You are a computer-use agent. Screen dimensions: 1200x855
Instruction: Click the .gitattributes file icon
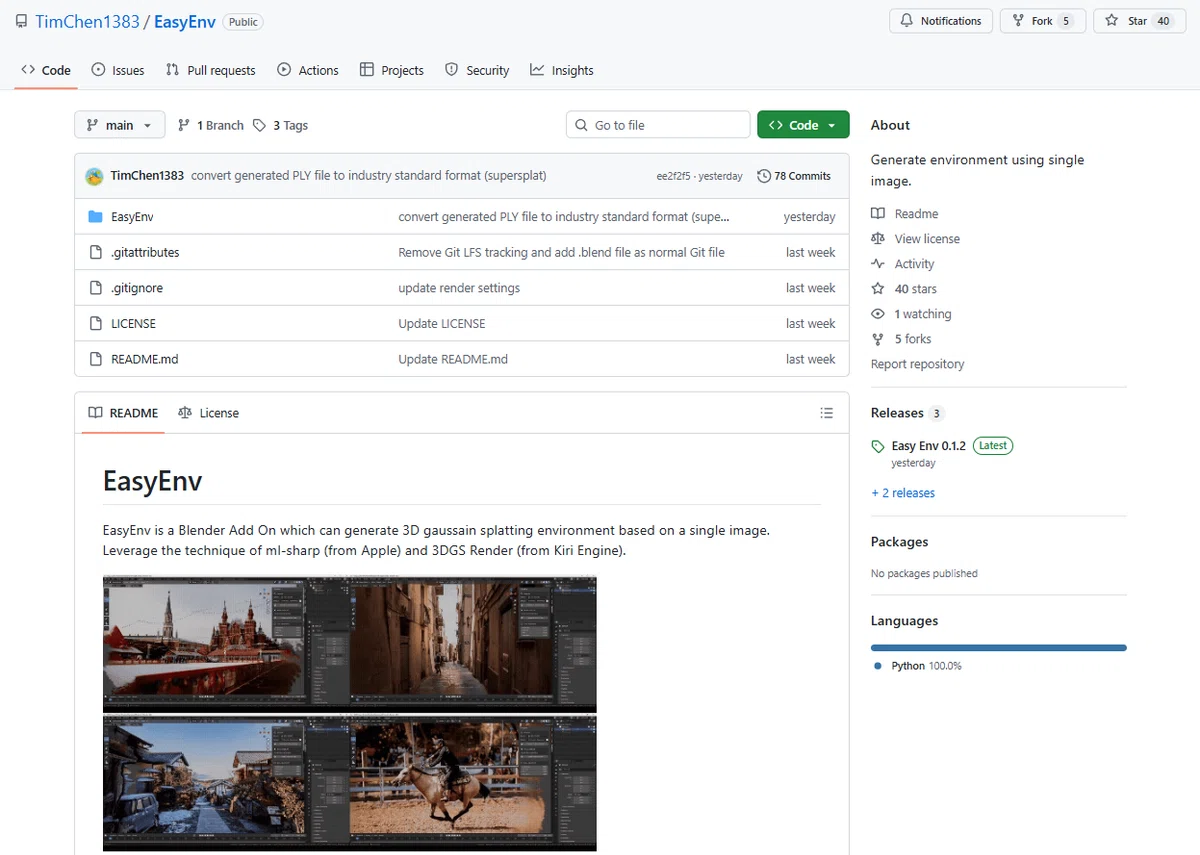pyautogui.click(x=96, y=252)
